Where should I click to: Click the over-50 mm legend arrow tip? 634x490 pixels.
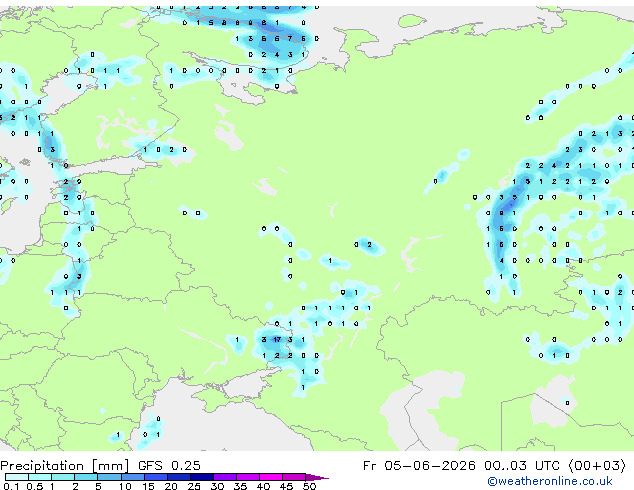317,477
